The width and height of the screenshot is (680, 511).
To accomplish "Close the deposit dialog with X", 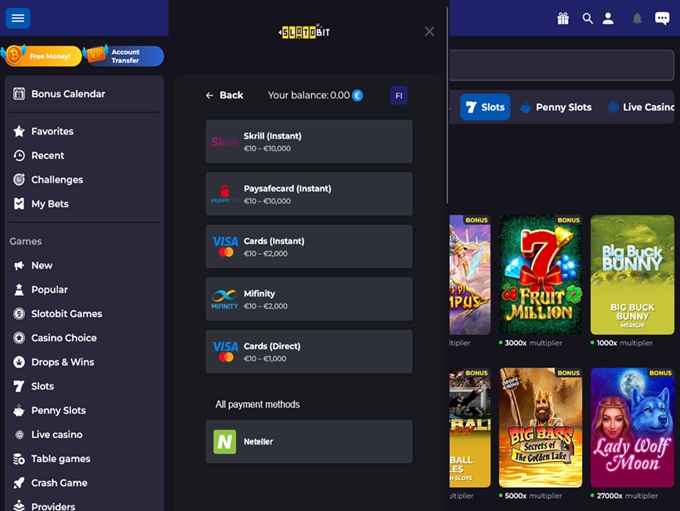I will coord(429,31).
